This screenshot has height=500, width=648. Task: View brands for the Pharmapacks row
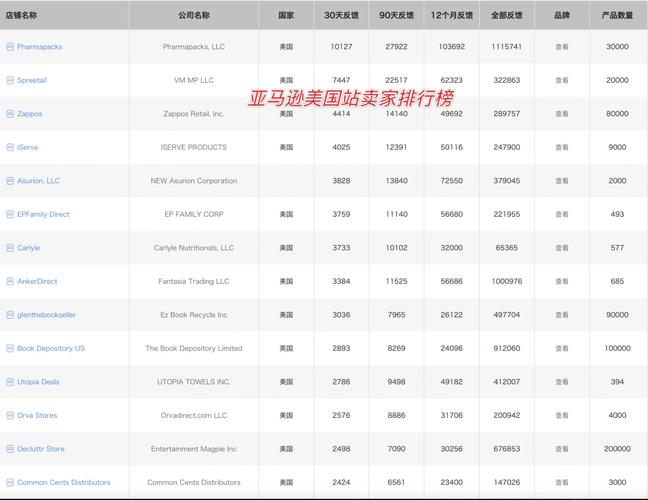point(562,47)
